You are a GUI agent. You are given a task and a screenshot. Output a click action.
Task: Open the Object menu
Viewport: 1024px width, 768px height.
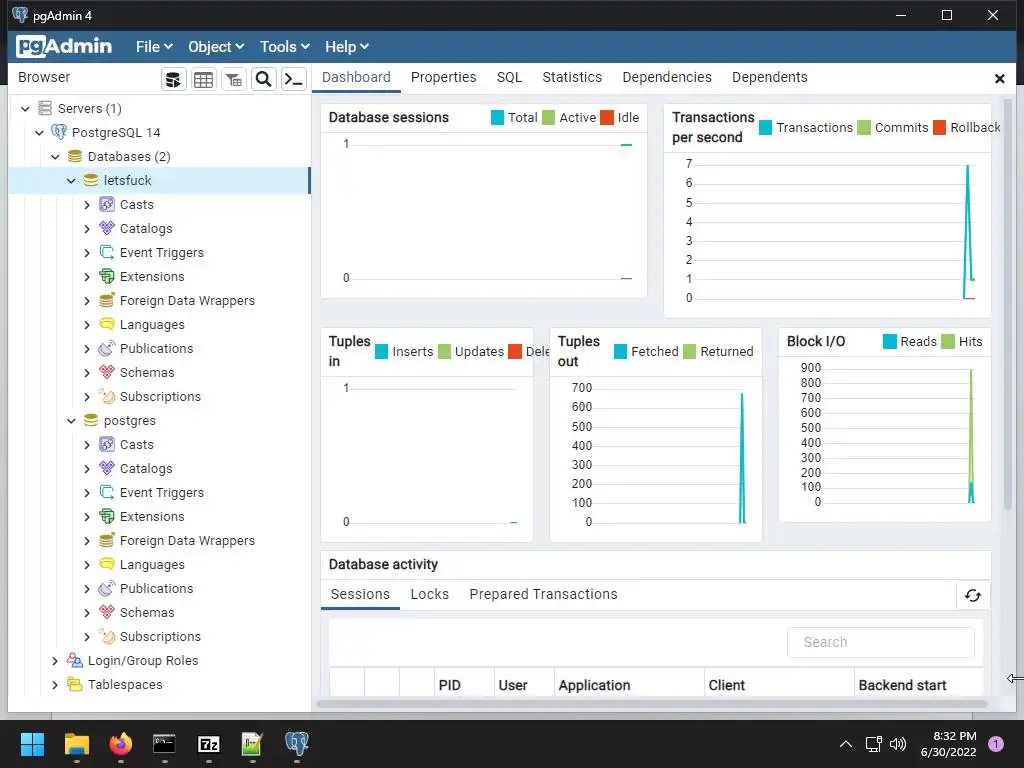(x=216, y=47)
